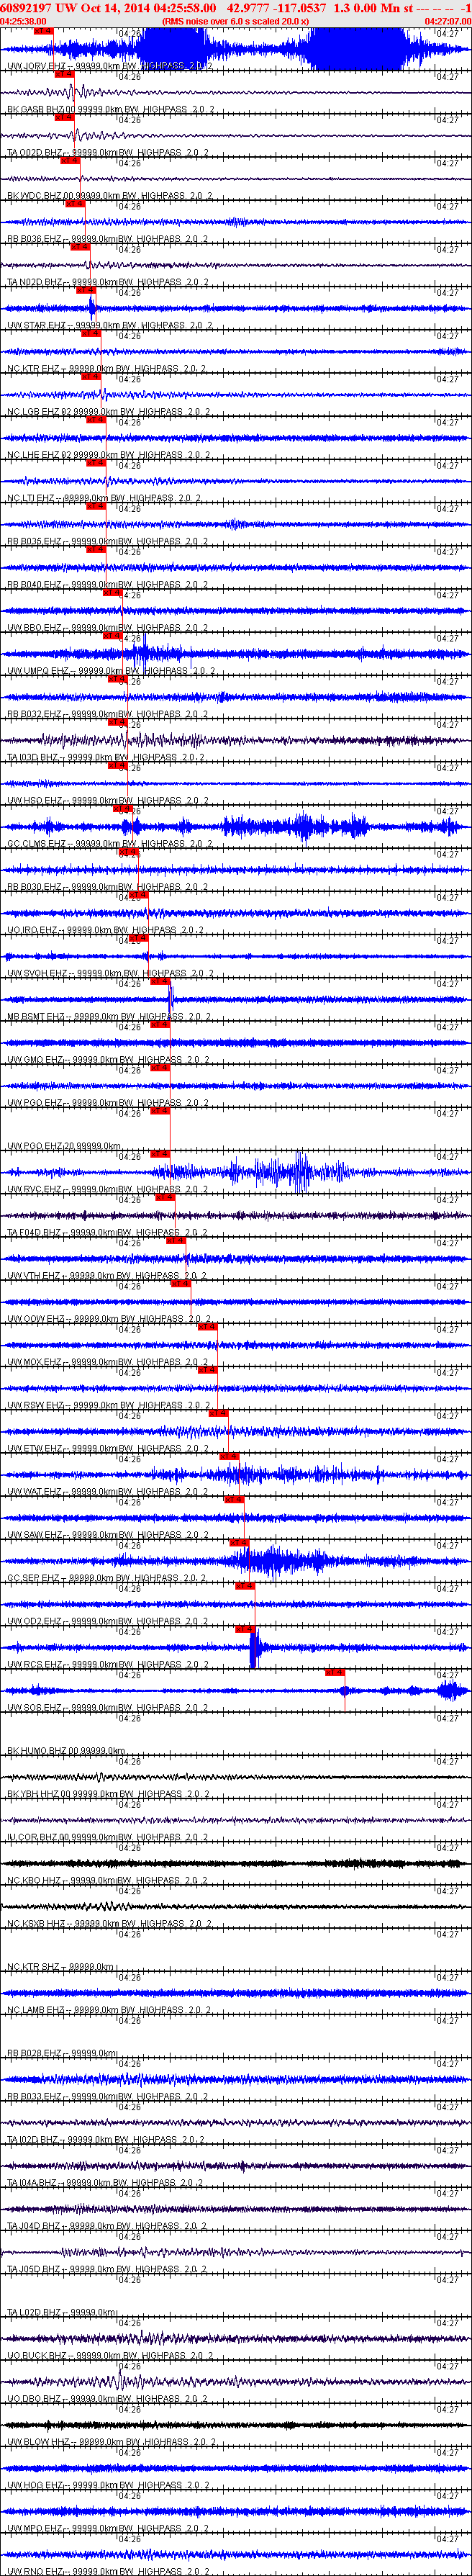Select the pick marker on UW STAR trace
Screen dimensions: 472x2576
coord(86,290)
